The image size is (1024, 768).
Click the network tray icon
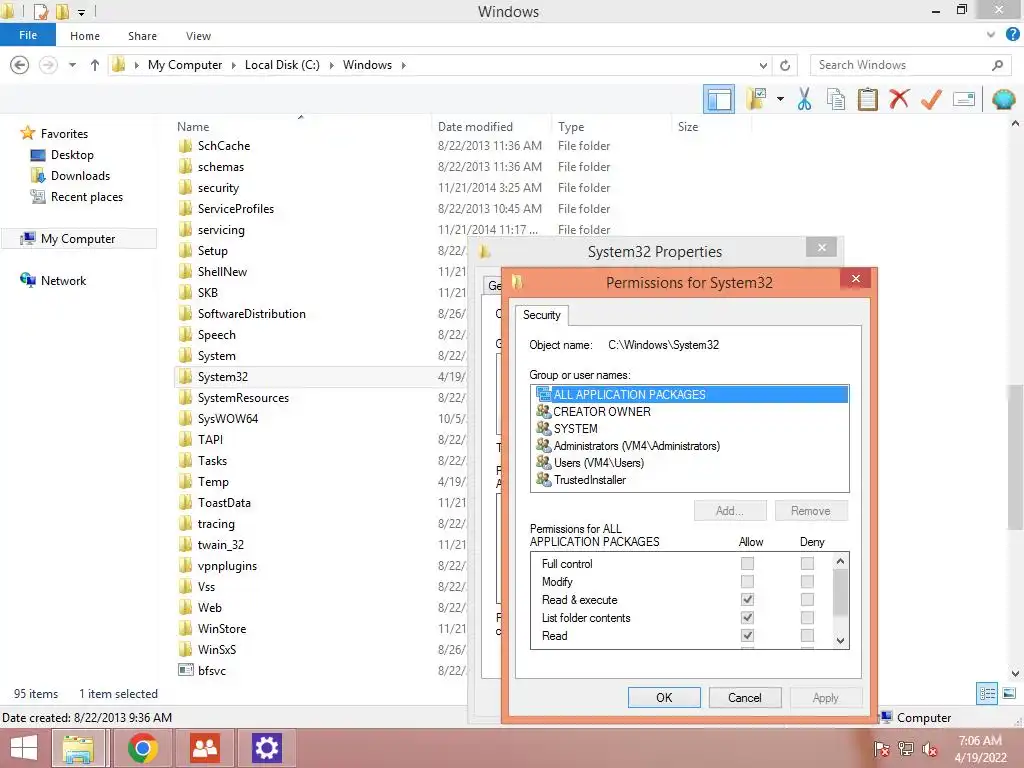click(906, 749)
